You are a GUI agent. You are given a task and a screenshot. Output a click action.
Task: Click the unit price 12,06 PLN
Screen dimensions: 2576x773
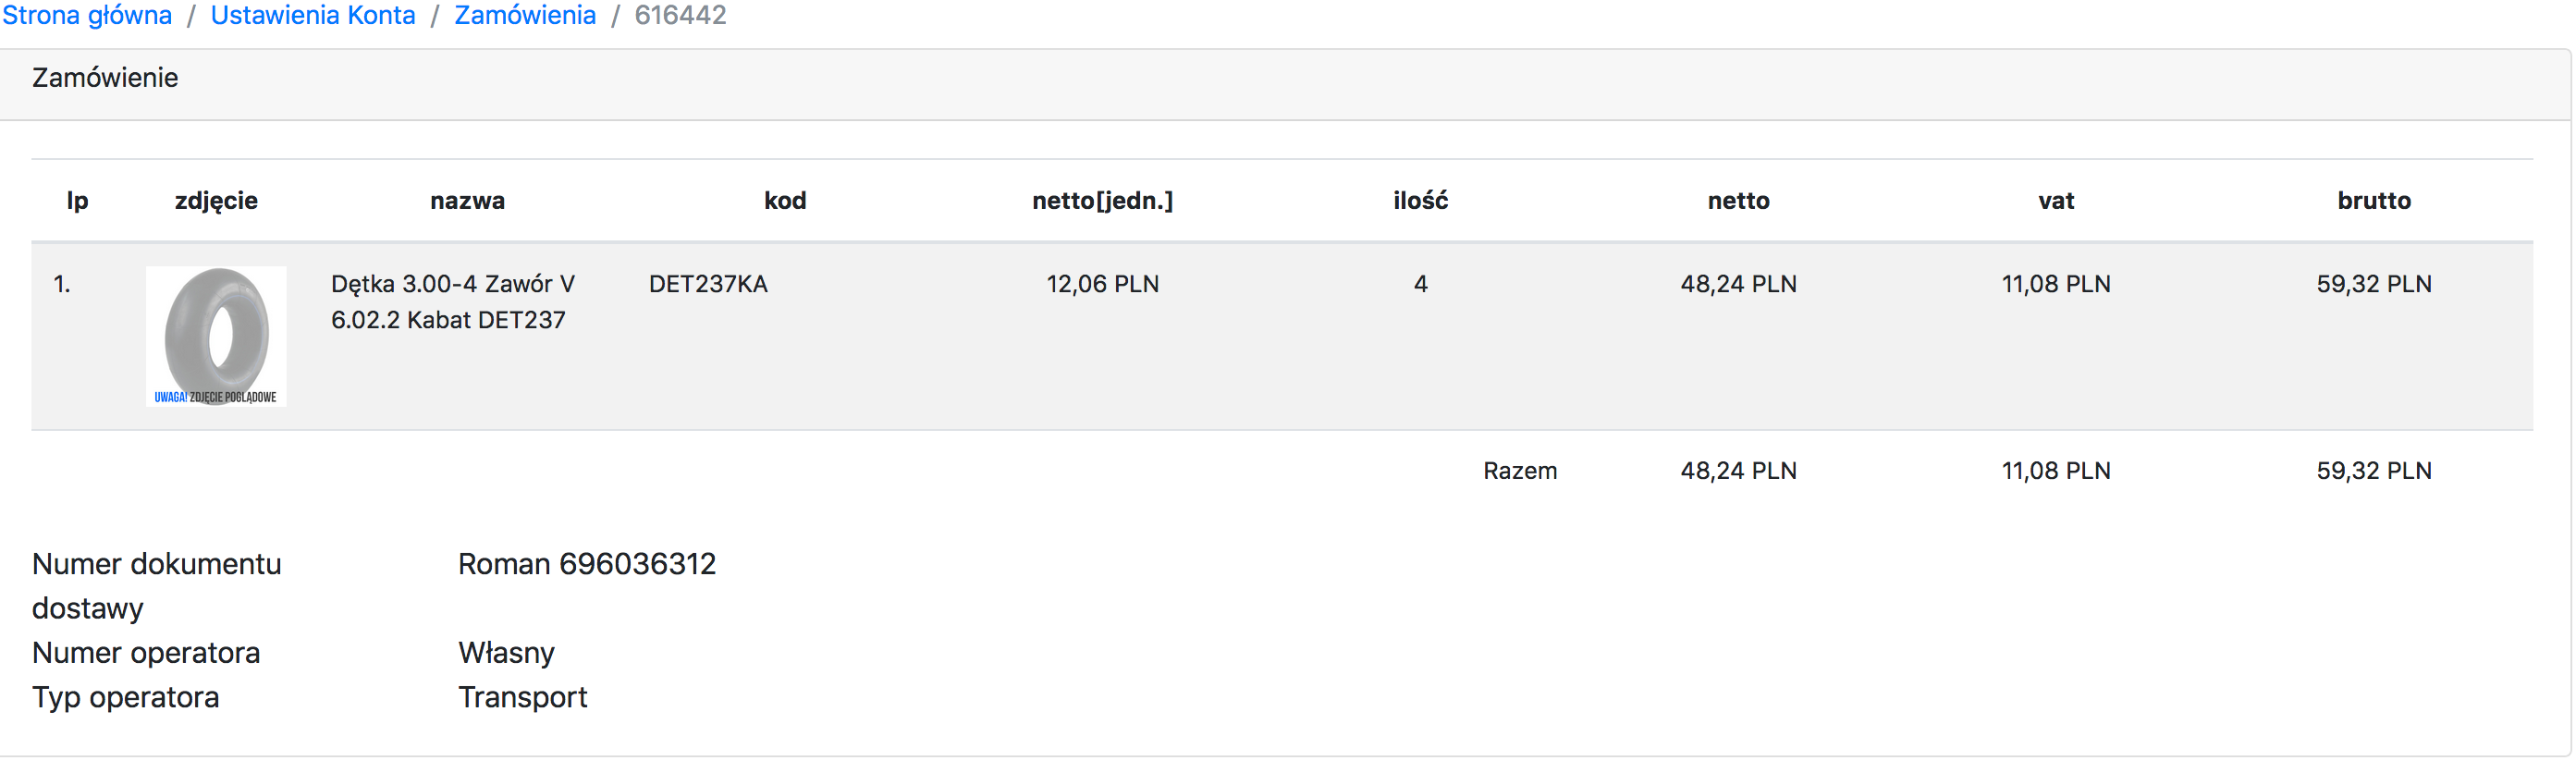1102,284
